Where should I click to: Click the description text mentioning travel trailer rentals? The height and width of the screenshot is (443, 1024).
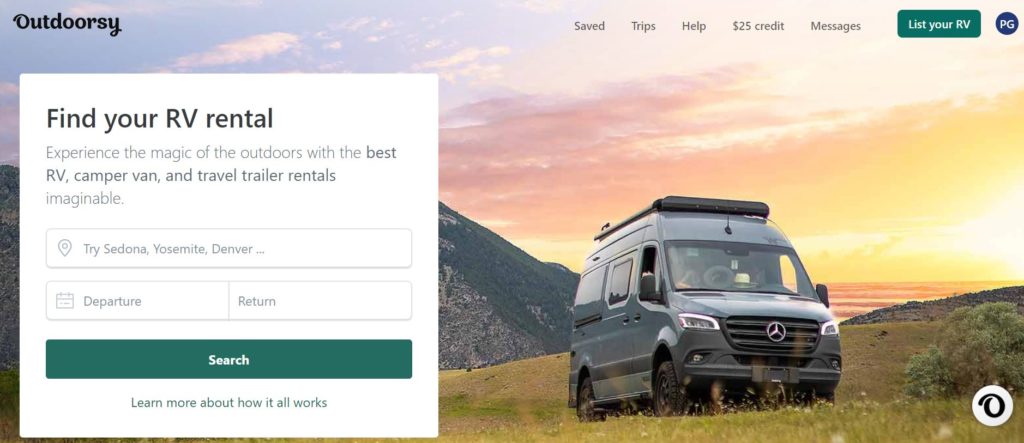[221, 176]
